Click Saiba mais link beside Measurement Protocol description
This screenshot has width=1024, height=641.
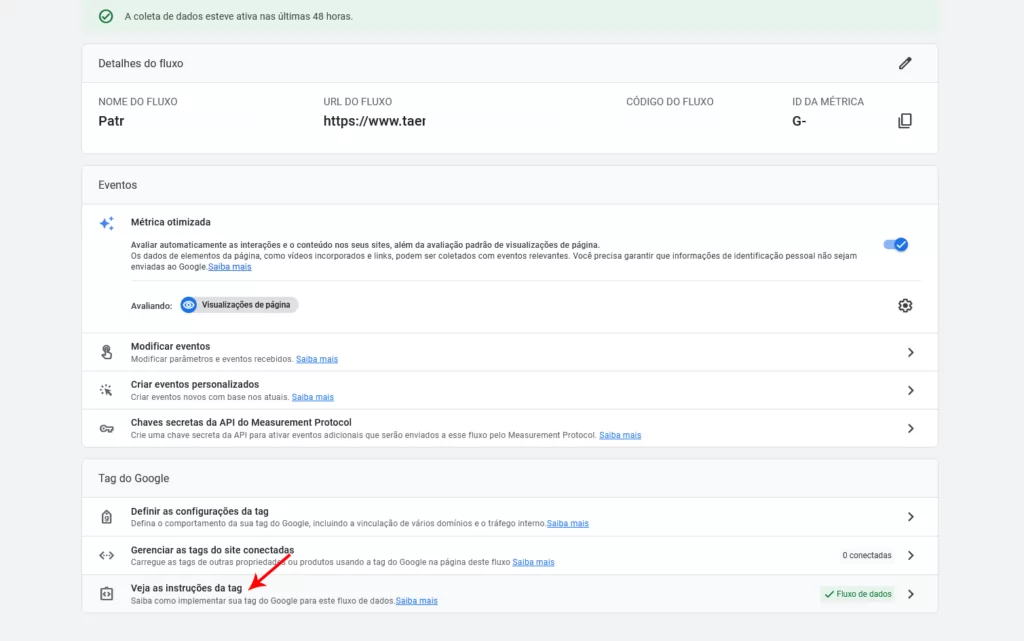pos(620,435)
